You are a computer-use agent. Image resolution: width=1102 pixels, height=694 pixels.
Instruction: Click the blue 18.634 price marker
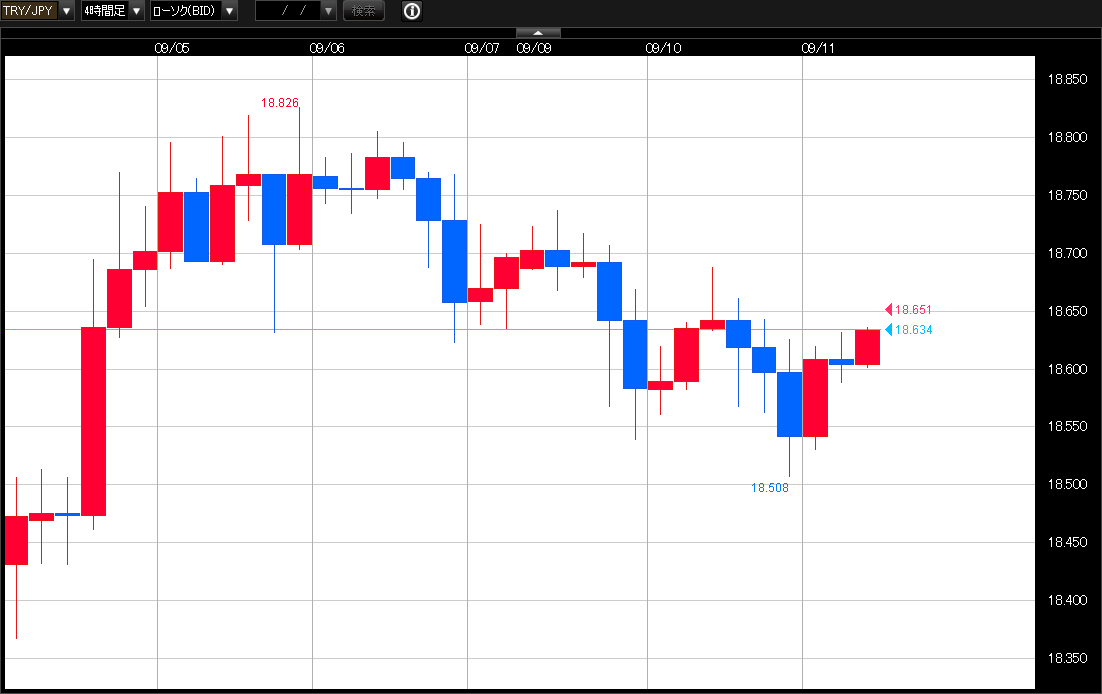(x=909, y=330)
